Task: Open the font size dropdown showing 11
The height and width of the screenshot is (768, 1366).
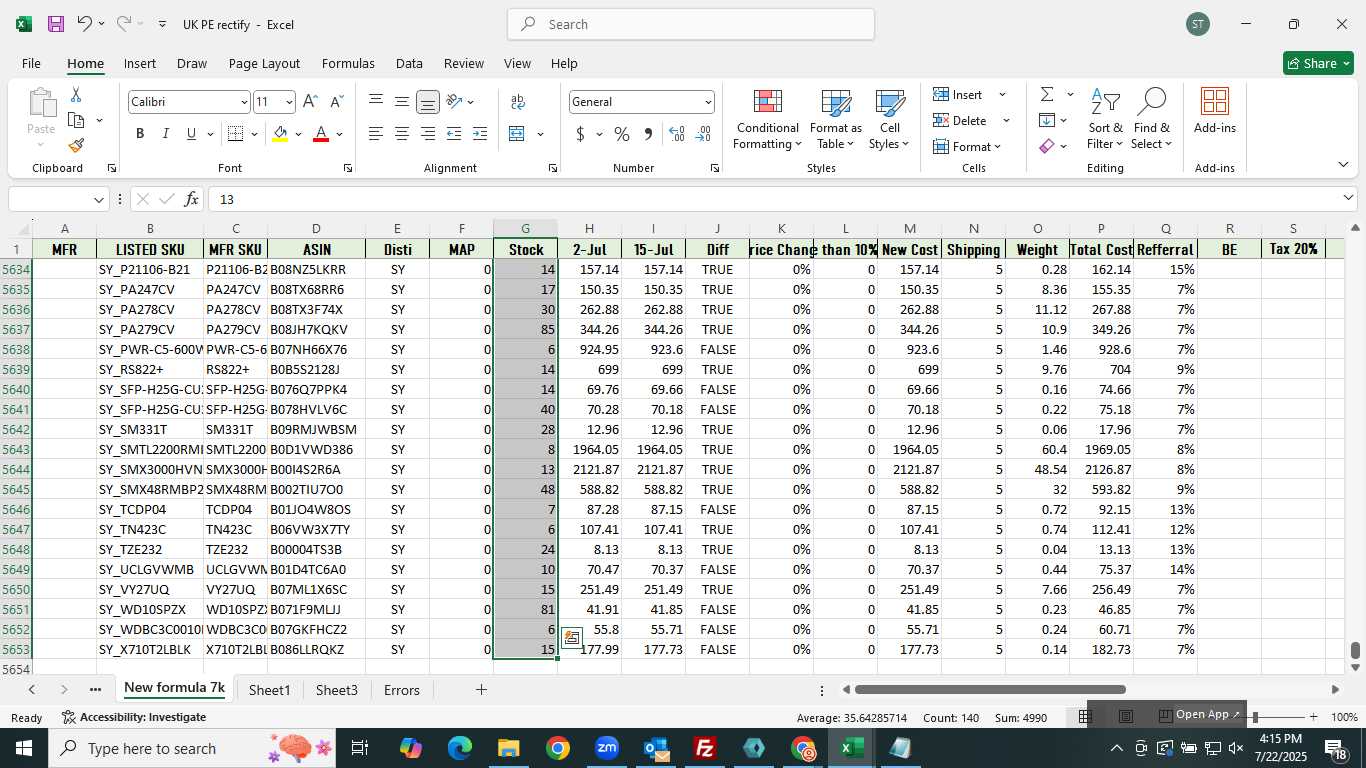Action: [289, 102]
